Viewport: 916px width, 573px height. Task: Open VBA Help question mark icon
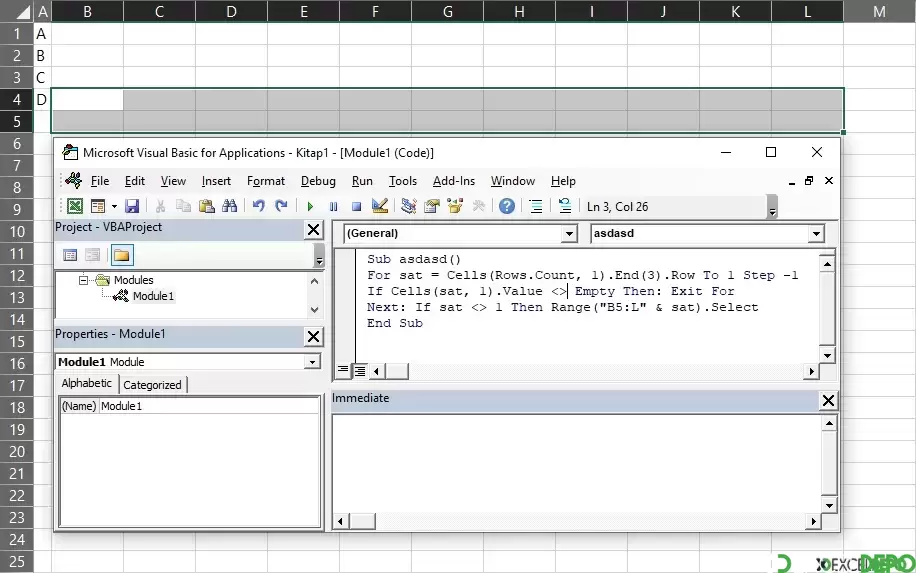click(507, 206)
